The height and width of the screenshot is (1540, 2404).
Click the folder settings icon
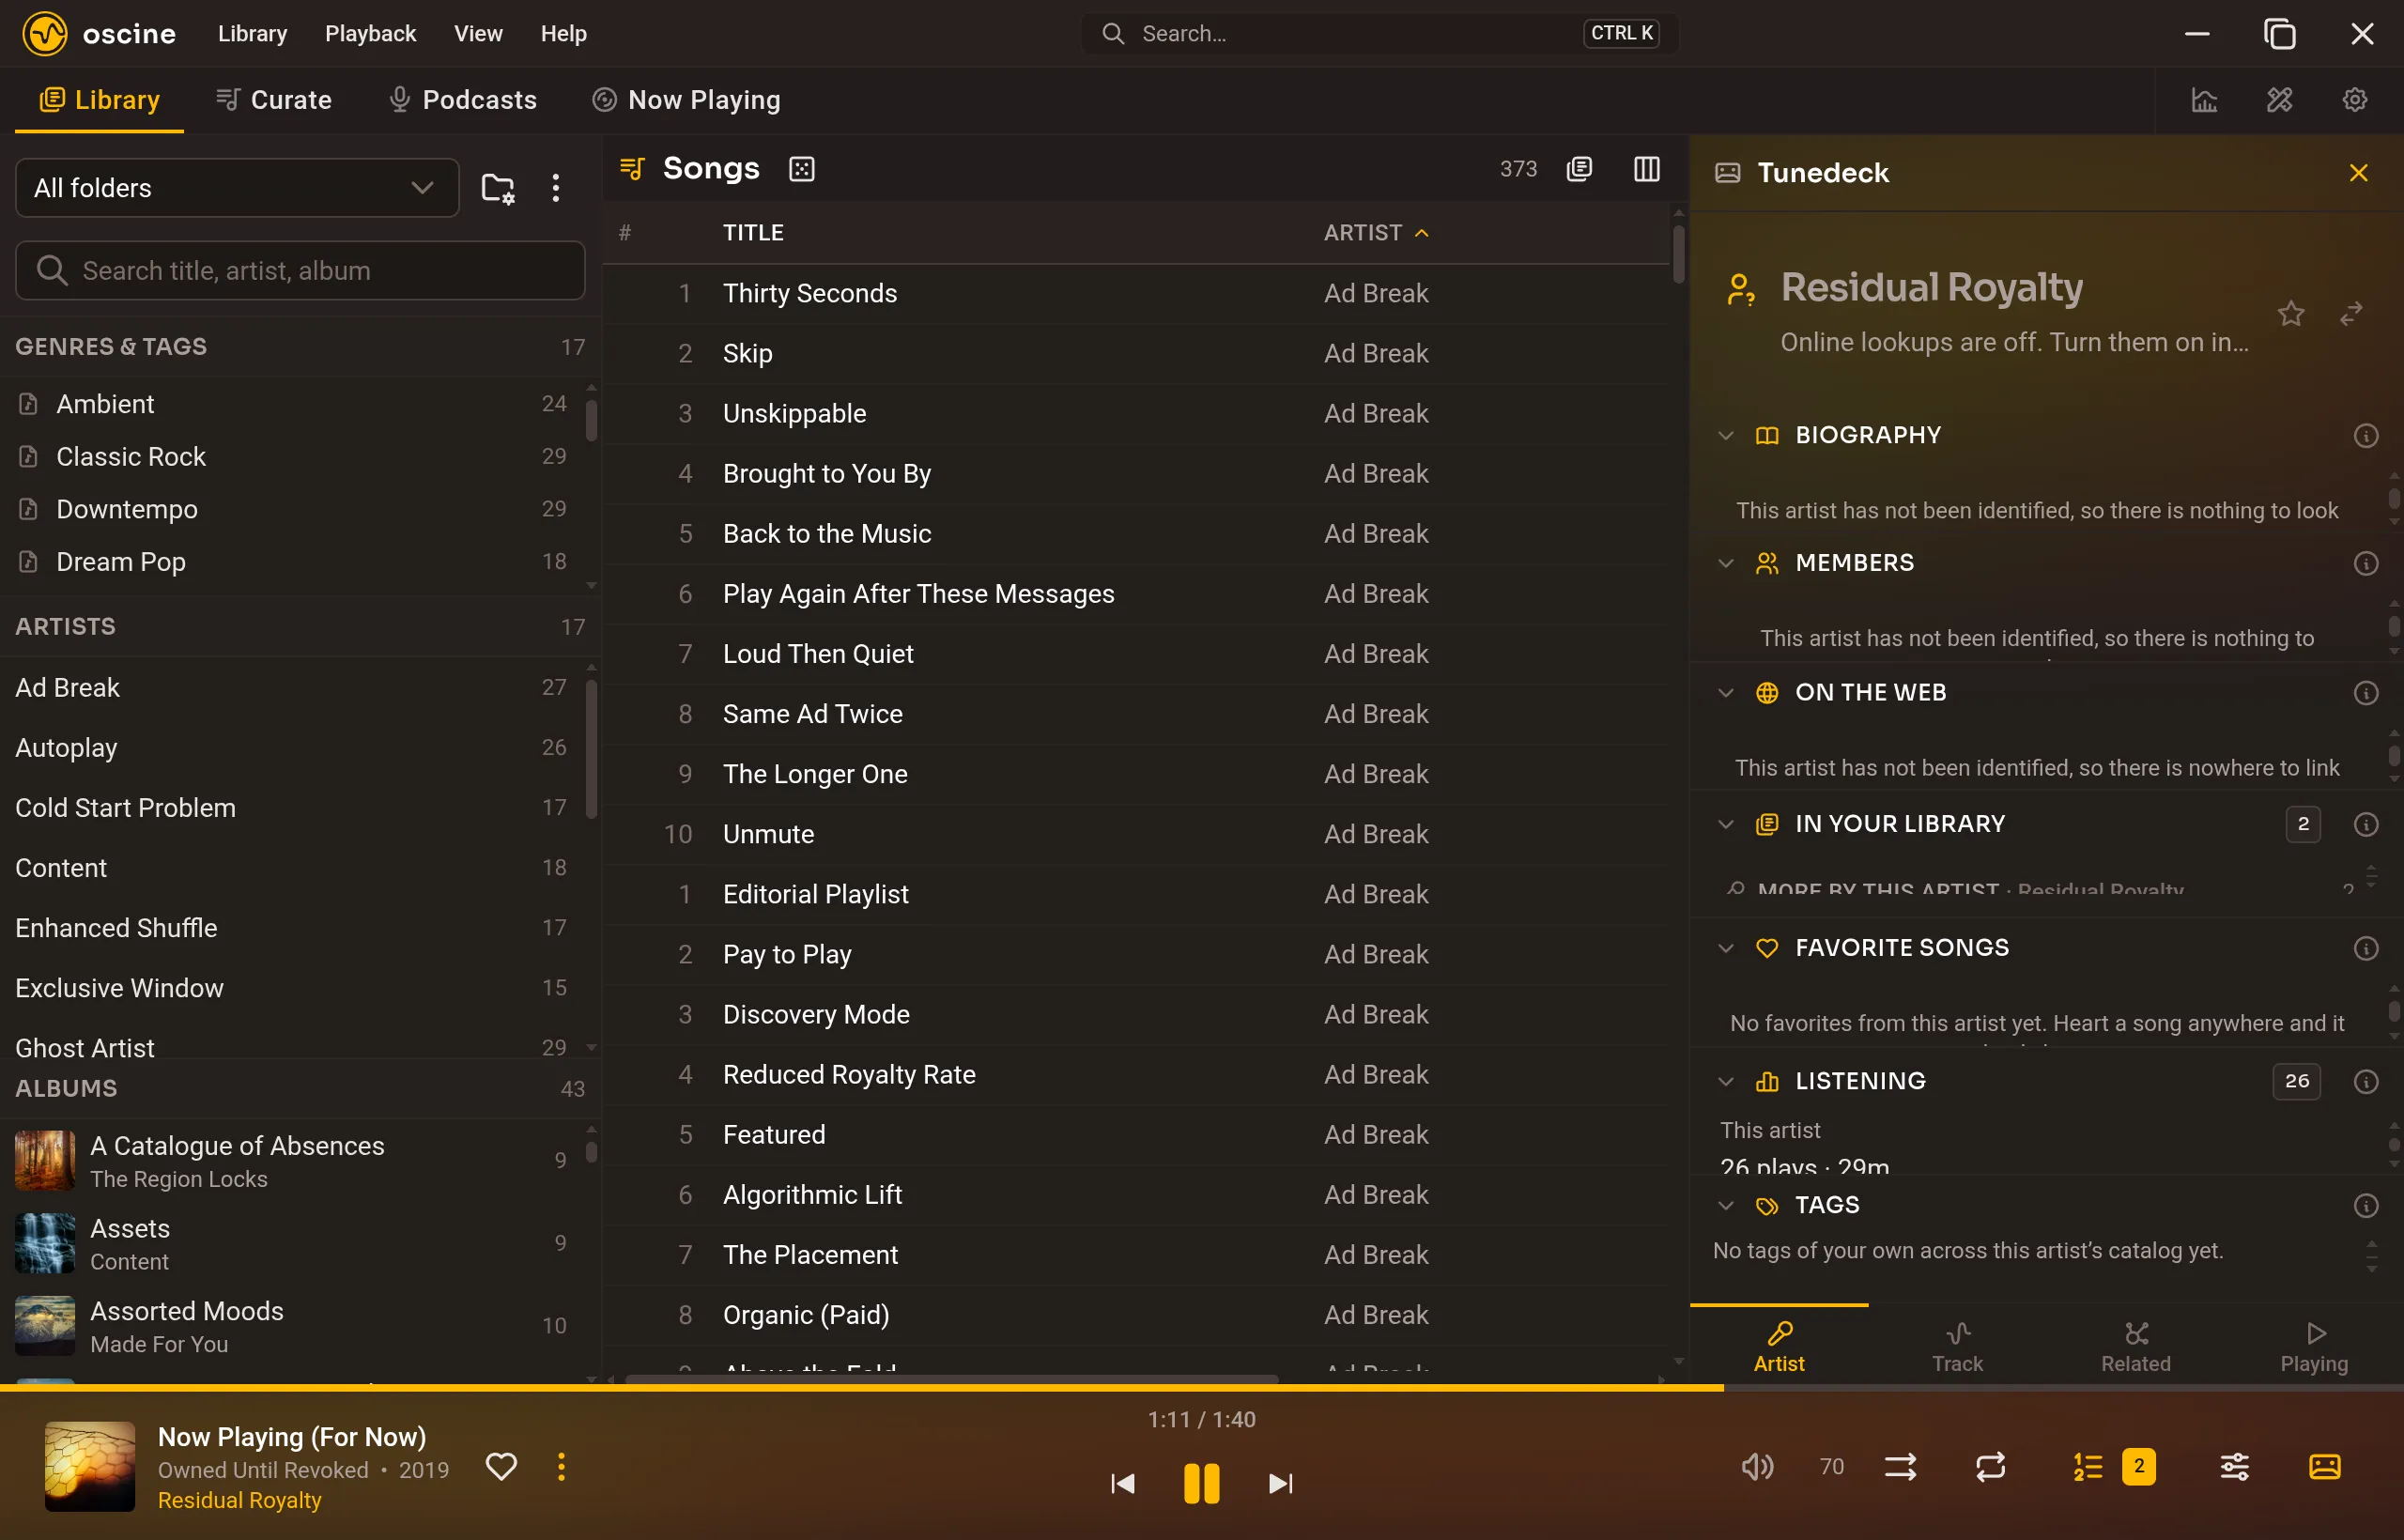[497, 188]
